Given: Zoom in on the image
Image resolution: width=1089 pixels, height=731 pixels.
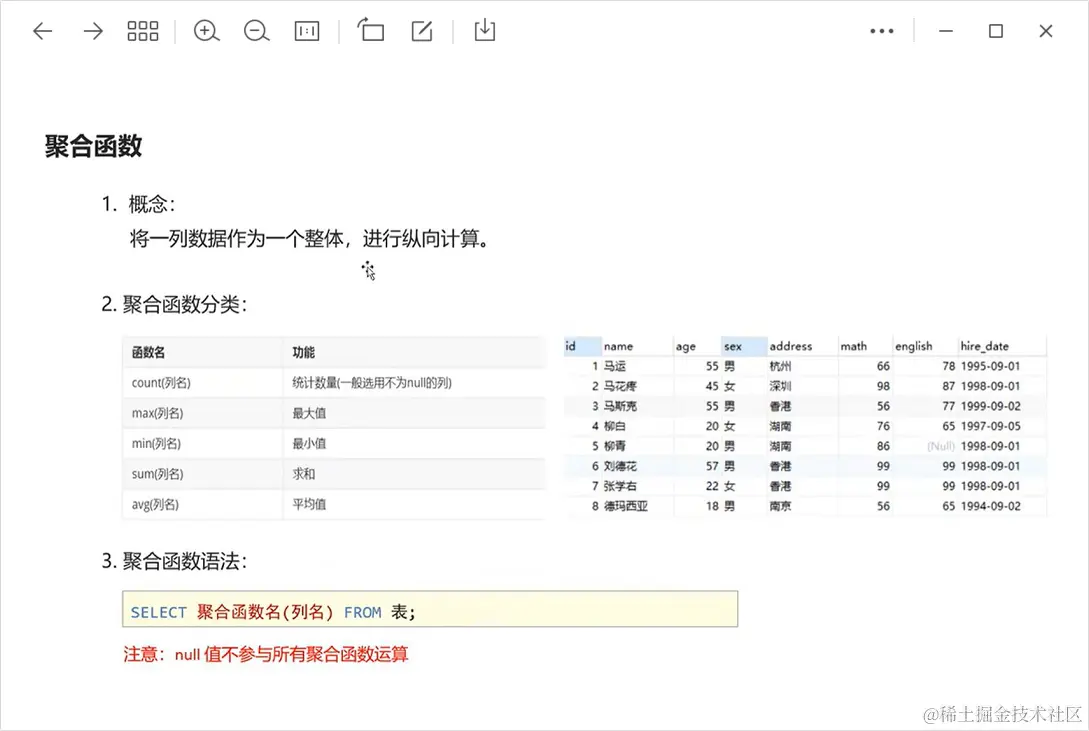Looking at the screenshot, I should [206, 31].
